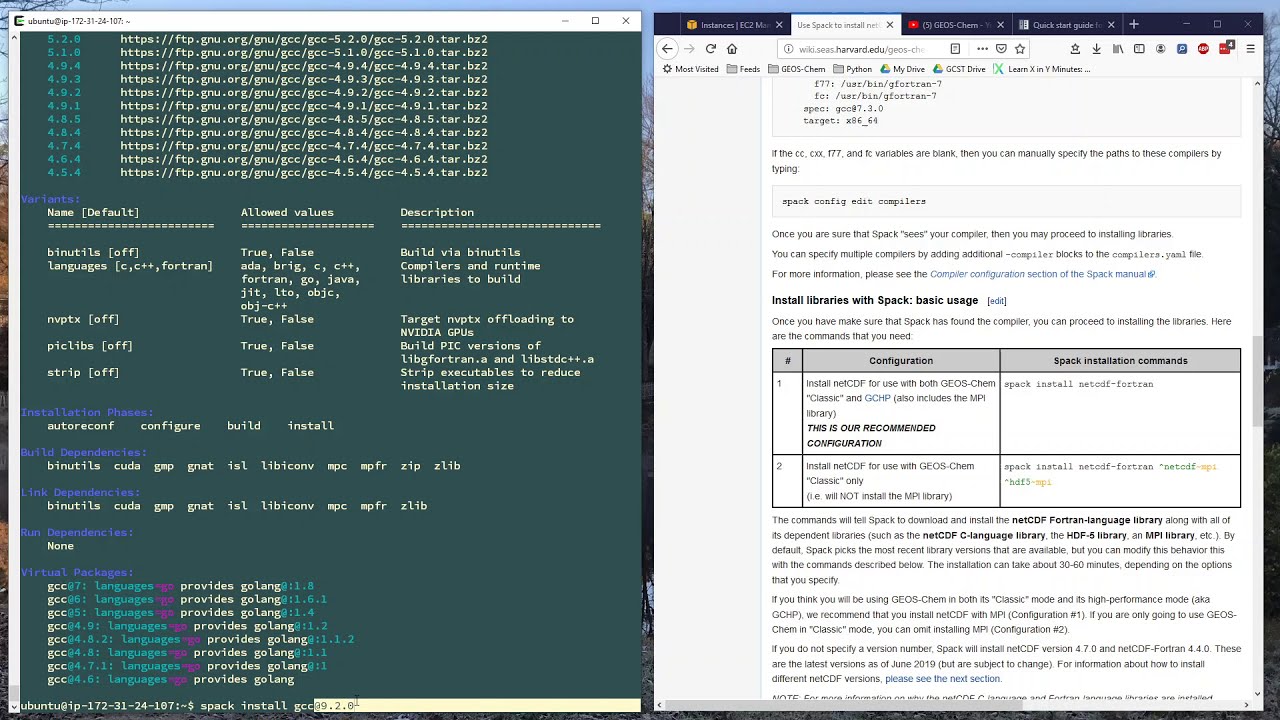Click the Firefox forward arrow
Image resolution: width=1280 pixels, height=720 pixels.
pos(689,48)
